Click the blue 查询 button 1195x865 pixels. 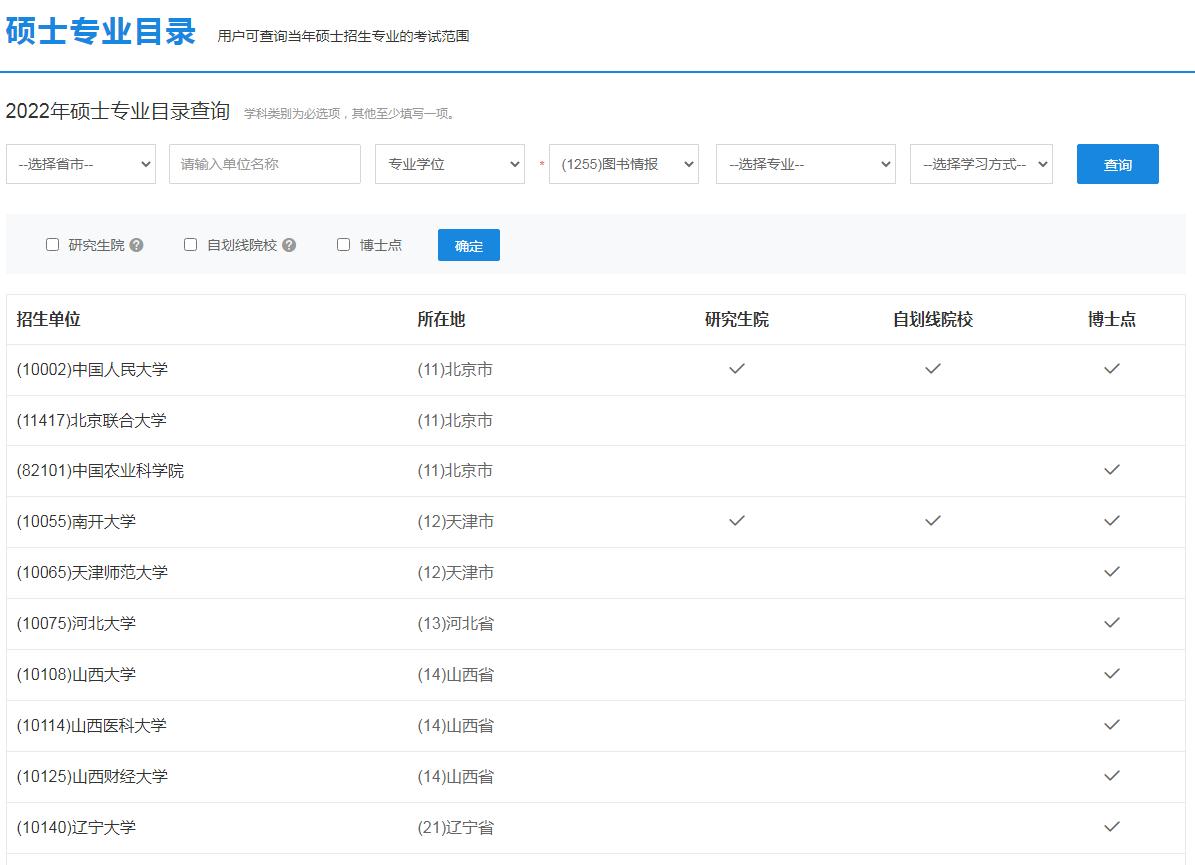click(1117, 164)
